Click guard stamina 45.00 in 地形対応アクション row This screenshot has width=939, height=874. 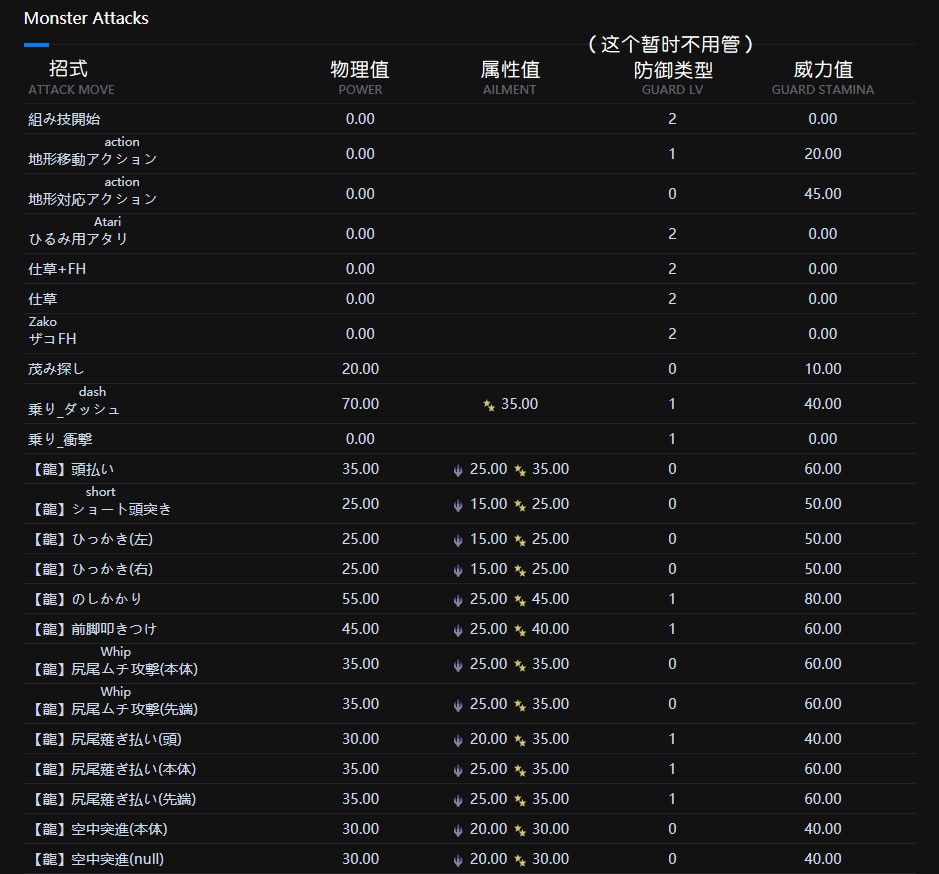823,194
